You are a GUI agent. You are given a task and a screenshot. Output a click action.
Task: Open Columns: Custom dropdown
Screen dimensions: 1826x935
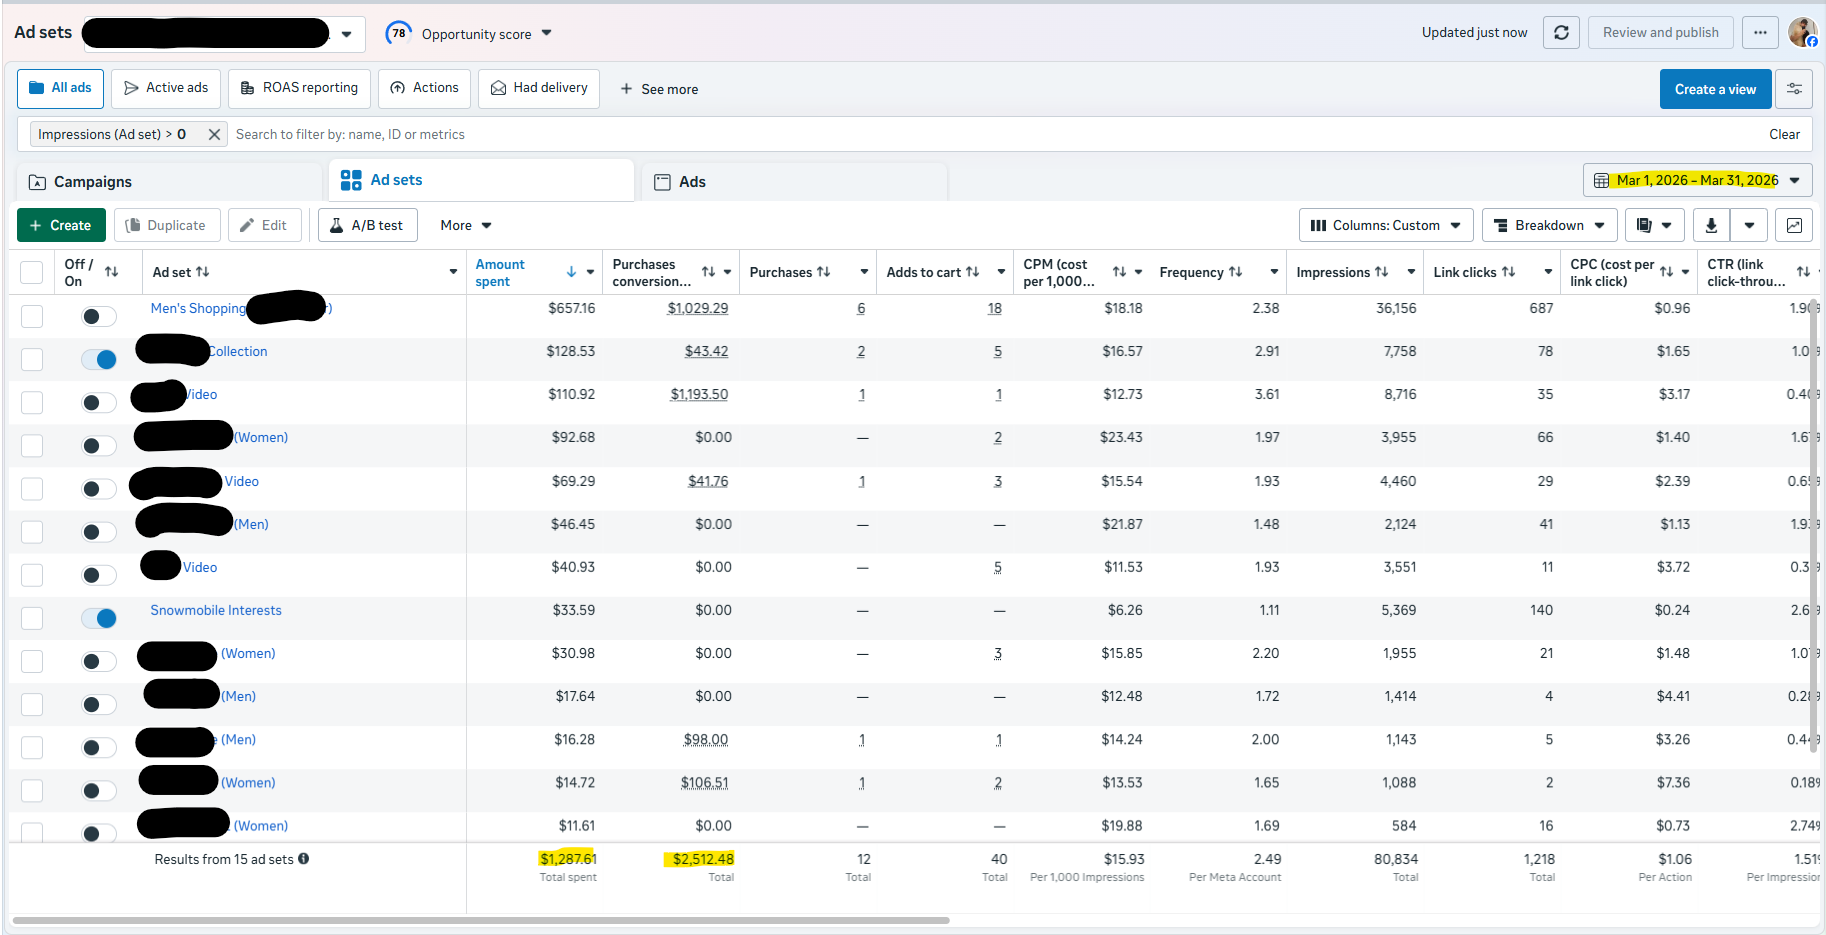(1386, 225)
